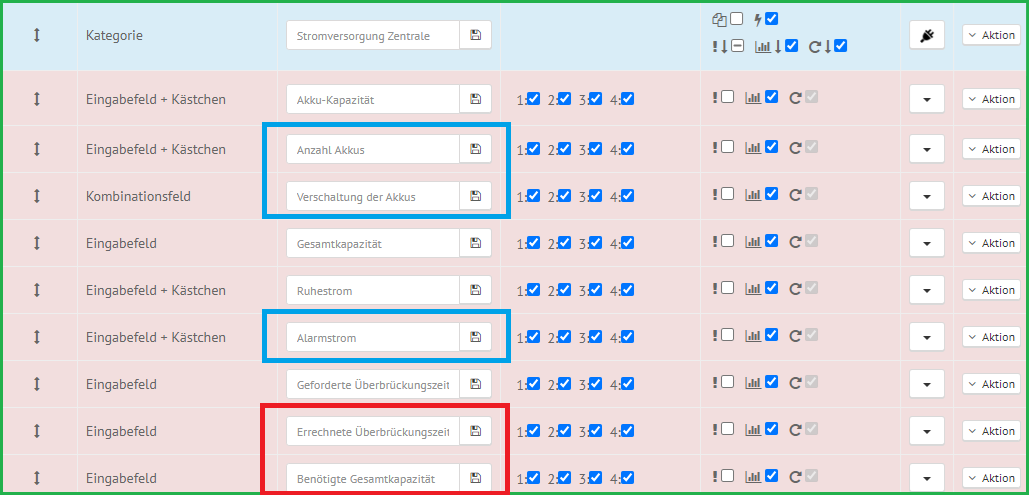The image size is (1029, 495).
Task: Enable exclamation checkbox in Errechnete Überbrückungszeit row
Action: [727, 429]
